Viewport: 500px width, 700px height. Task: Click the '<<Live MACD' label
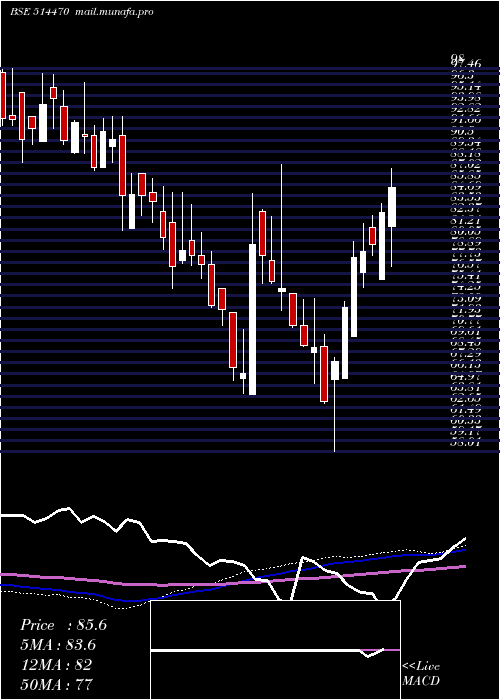tap(421, 674)
